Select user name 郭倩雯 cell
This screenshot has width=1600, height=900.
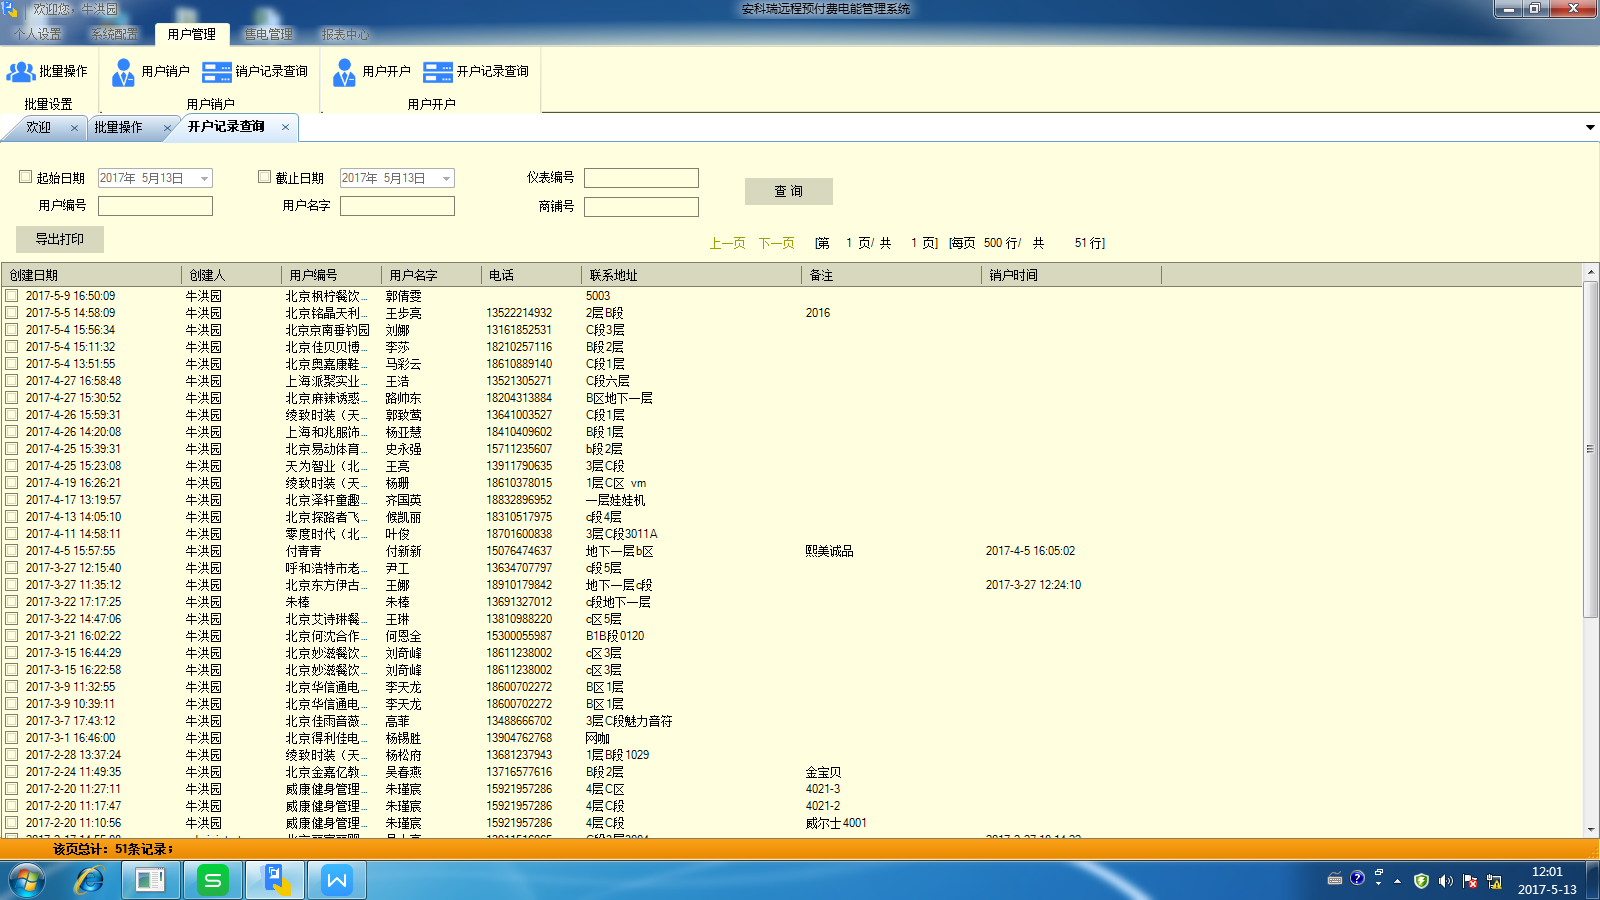coord(403,296)
